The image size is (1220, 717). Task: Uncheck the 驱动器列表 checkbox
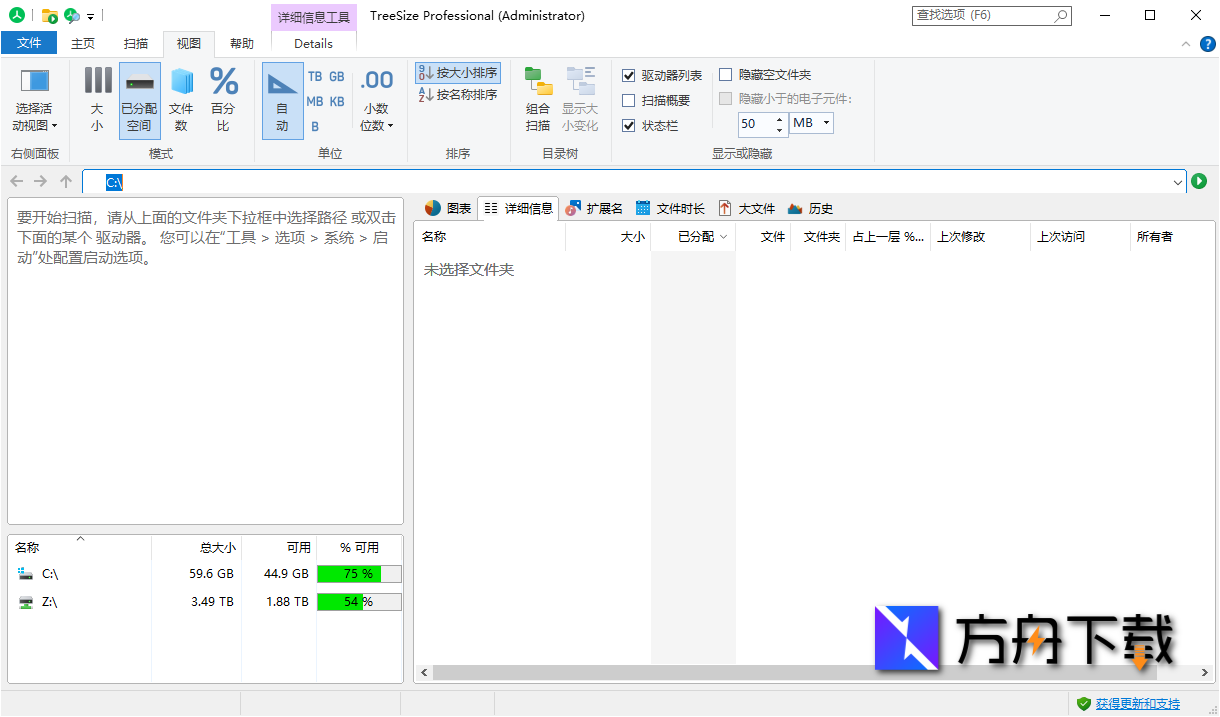point(629,75)
